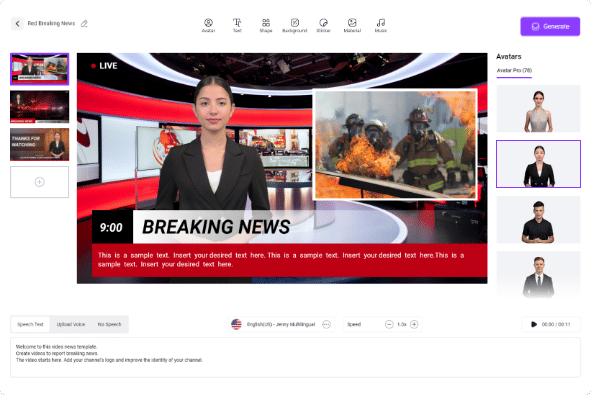Open the Avatar tool in toolbar
Image resolution: width=591 pixels, height=395 pixels.
point(208,25)
